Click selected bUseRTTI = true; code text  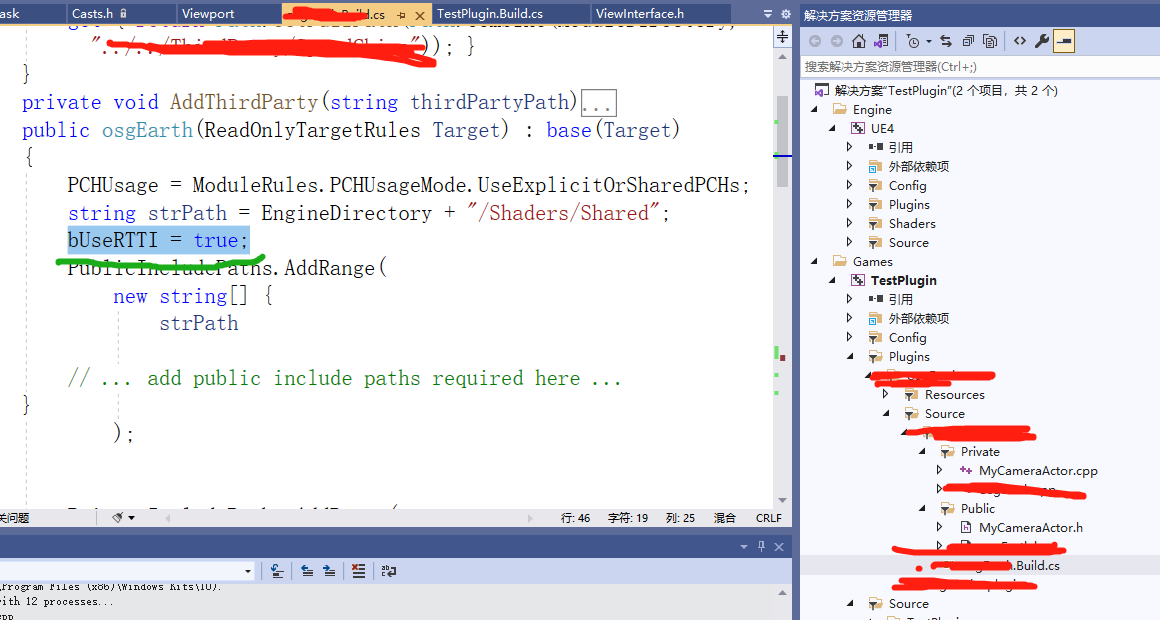[x=158, y=240]
